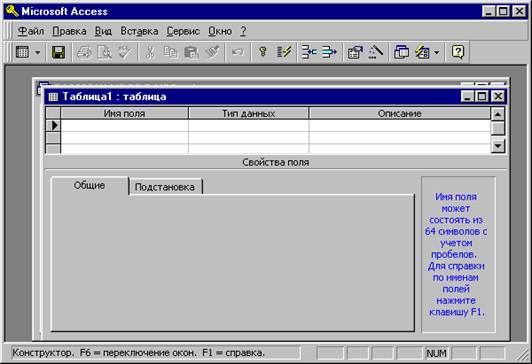Open the Indexes lightning icon
This screenshot has height=364, width=532.
pyautogui.click(x=284, y=52)
